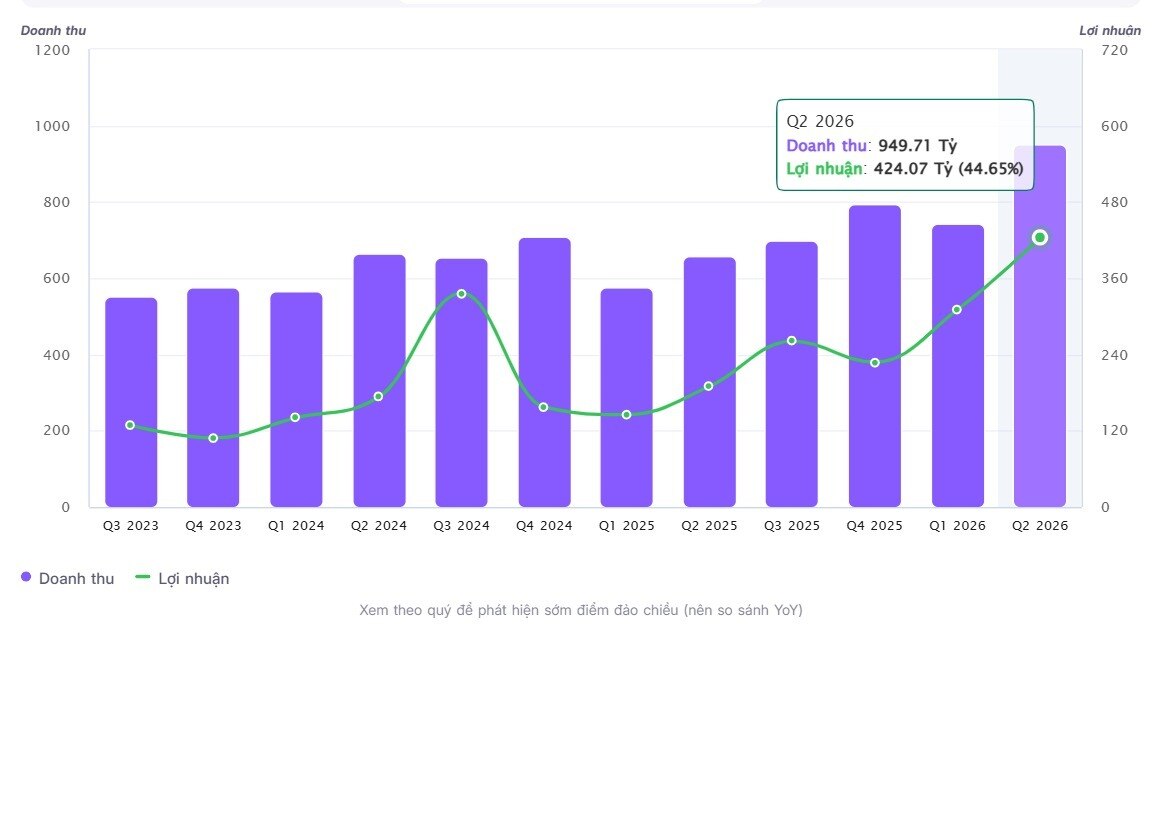This screenshot has height=835, width=1162.
Task: Select the Q1 2024 revenue bar
Action: [x=296, y=400]
